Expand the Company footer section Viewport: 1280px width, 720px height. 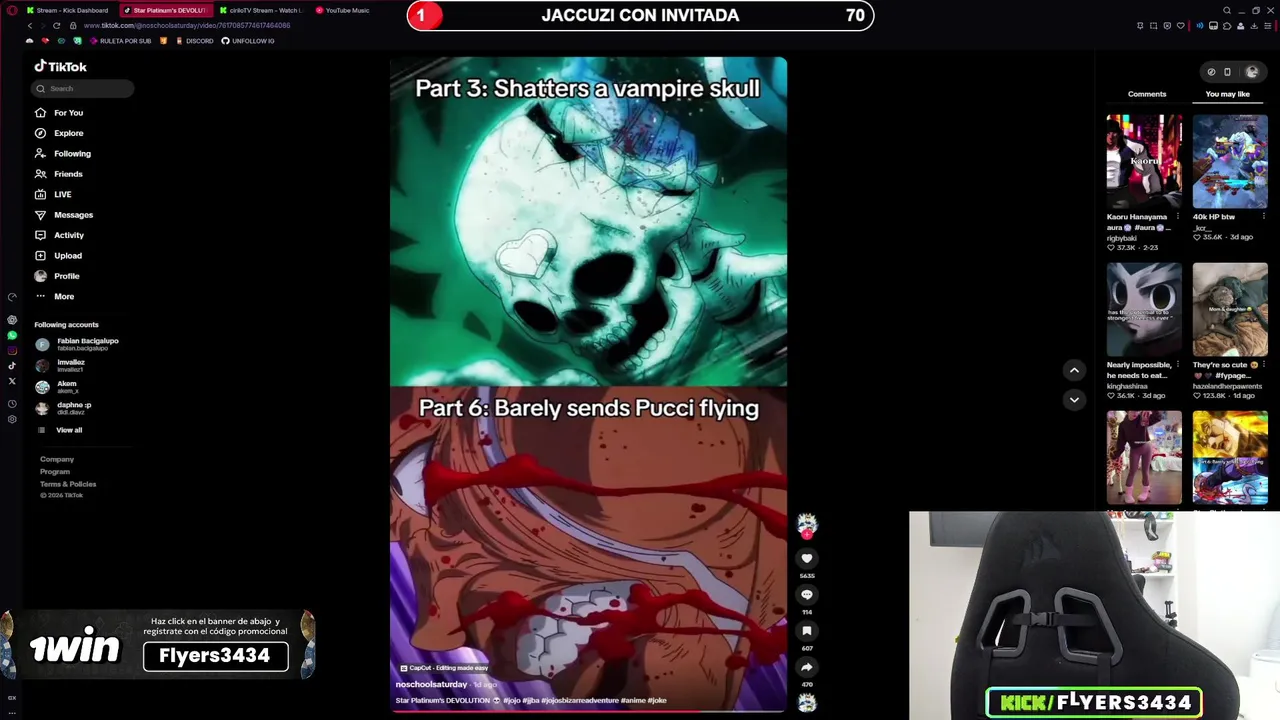[57, 459]
